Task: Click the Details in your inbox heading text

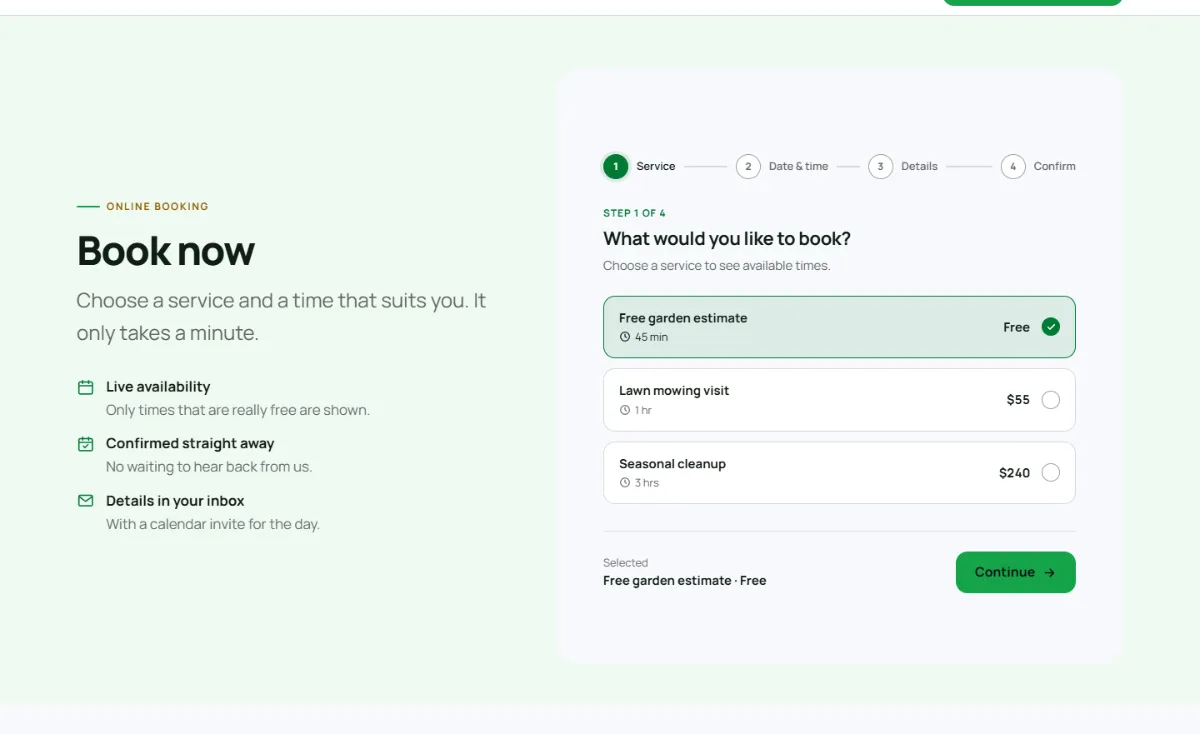Action: coord(175,501)
